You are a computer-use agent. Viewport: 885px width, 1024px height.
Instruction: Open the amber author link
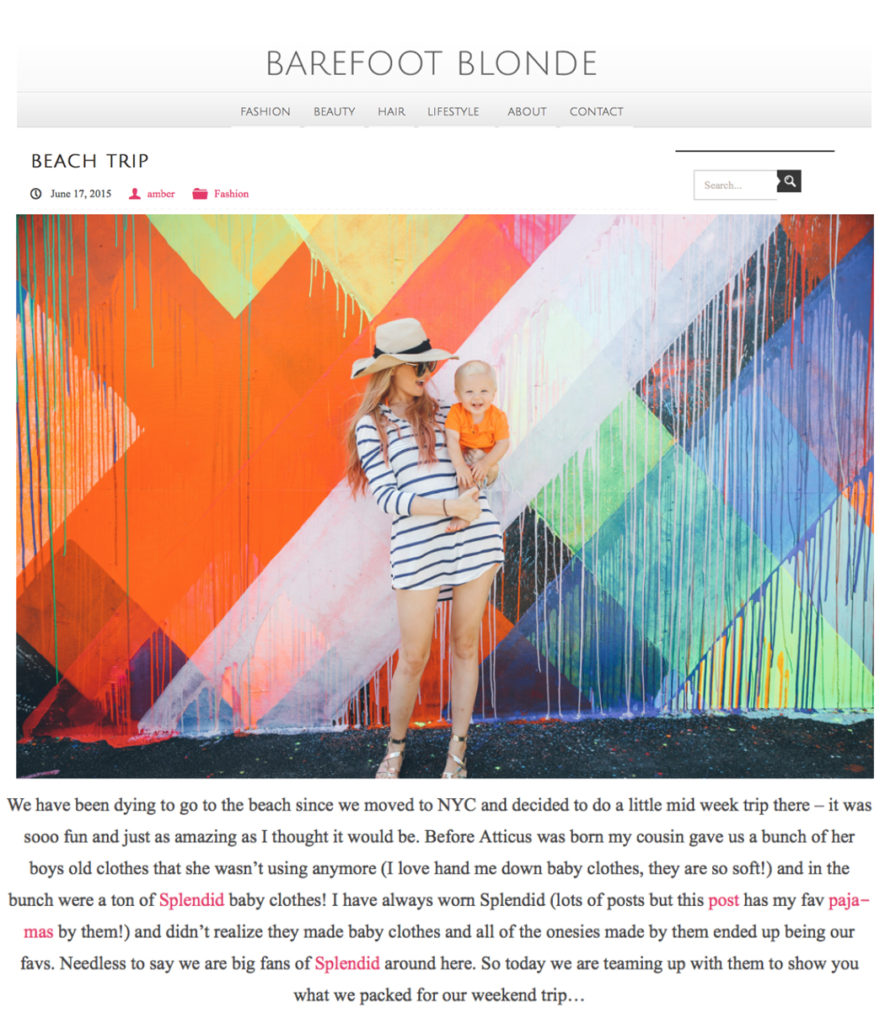pos(161,194)
